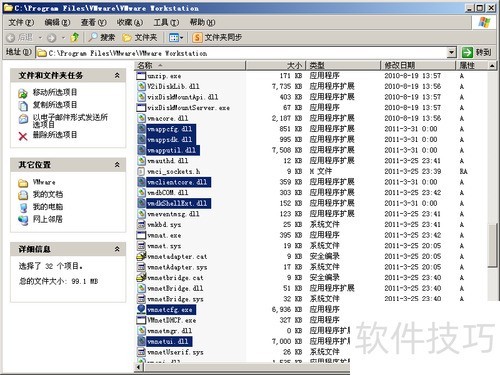Select the vmeventmsg.dll file icon

pyautogui.click(x=141, y=214)
